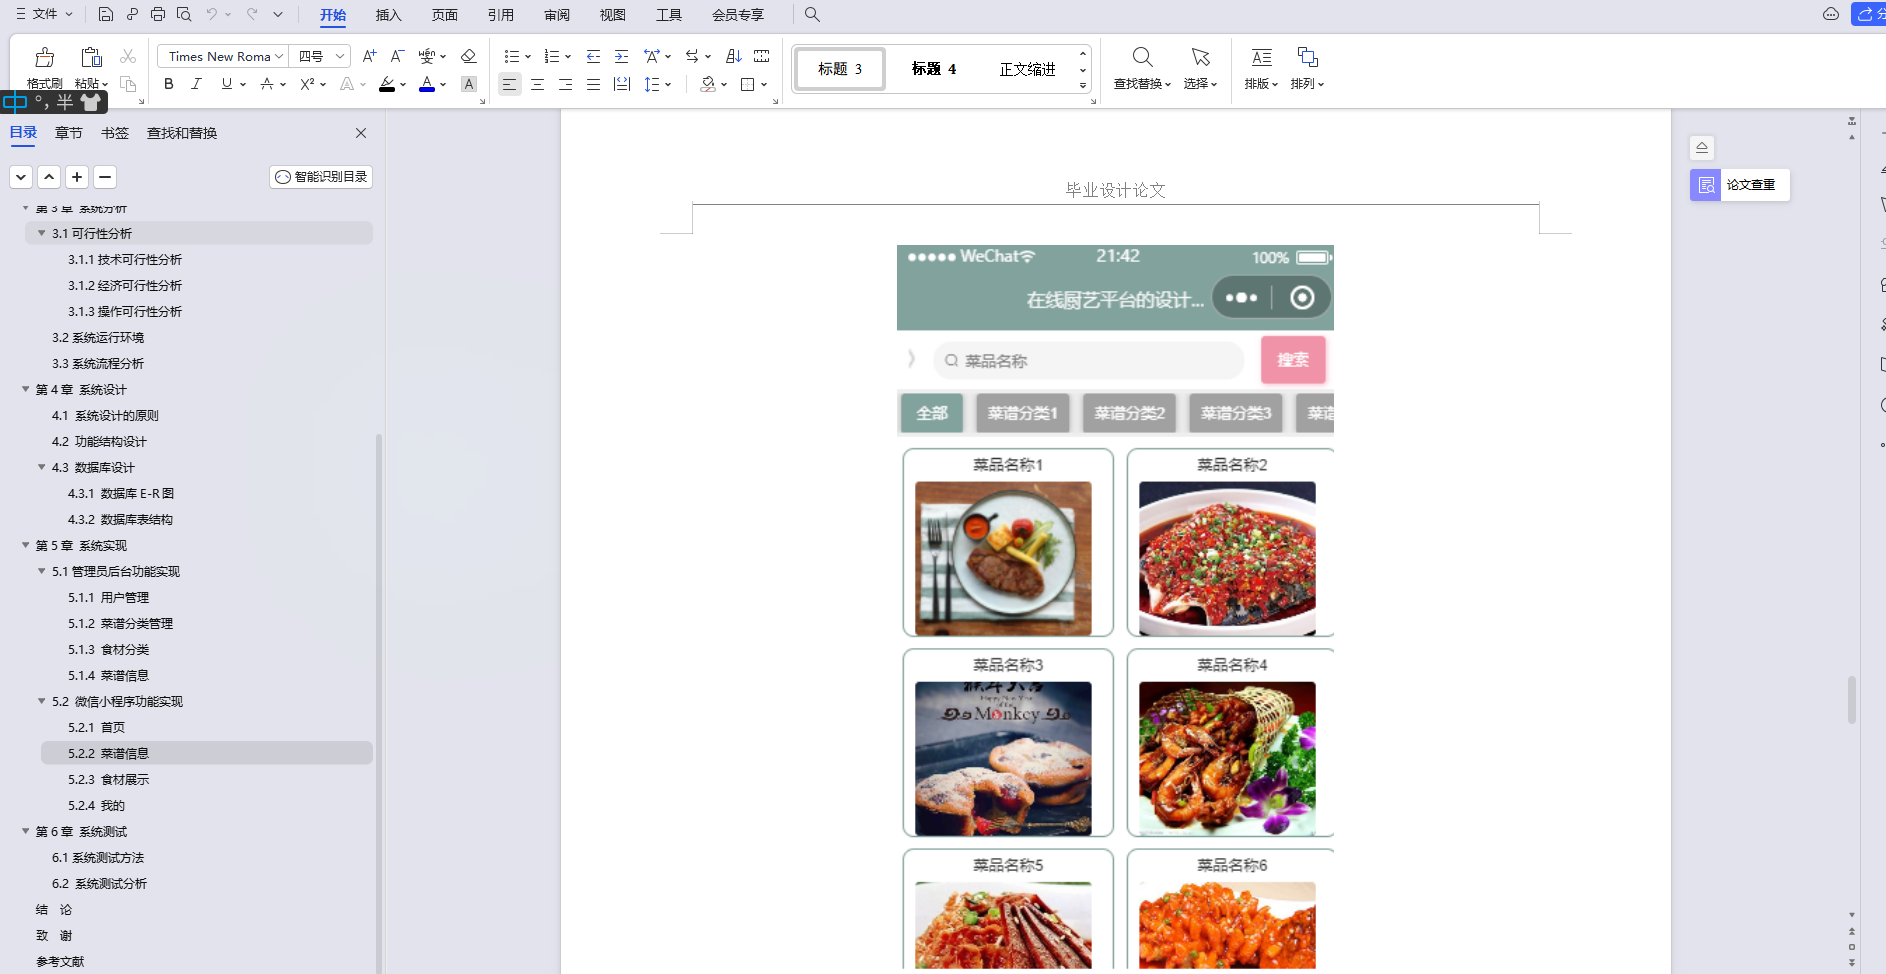Screen dimensions: 1886x974
Task: Collapse the 3.1 可行性分析 tree node
Action: tap(42, 233)
